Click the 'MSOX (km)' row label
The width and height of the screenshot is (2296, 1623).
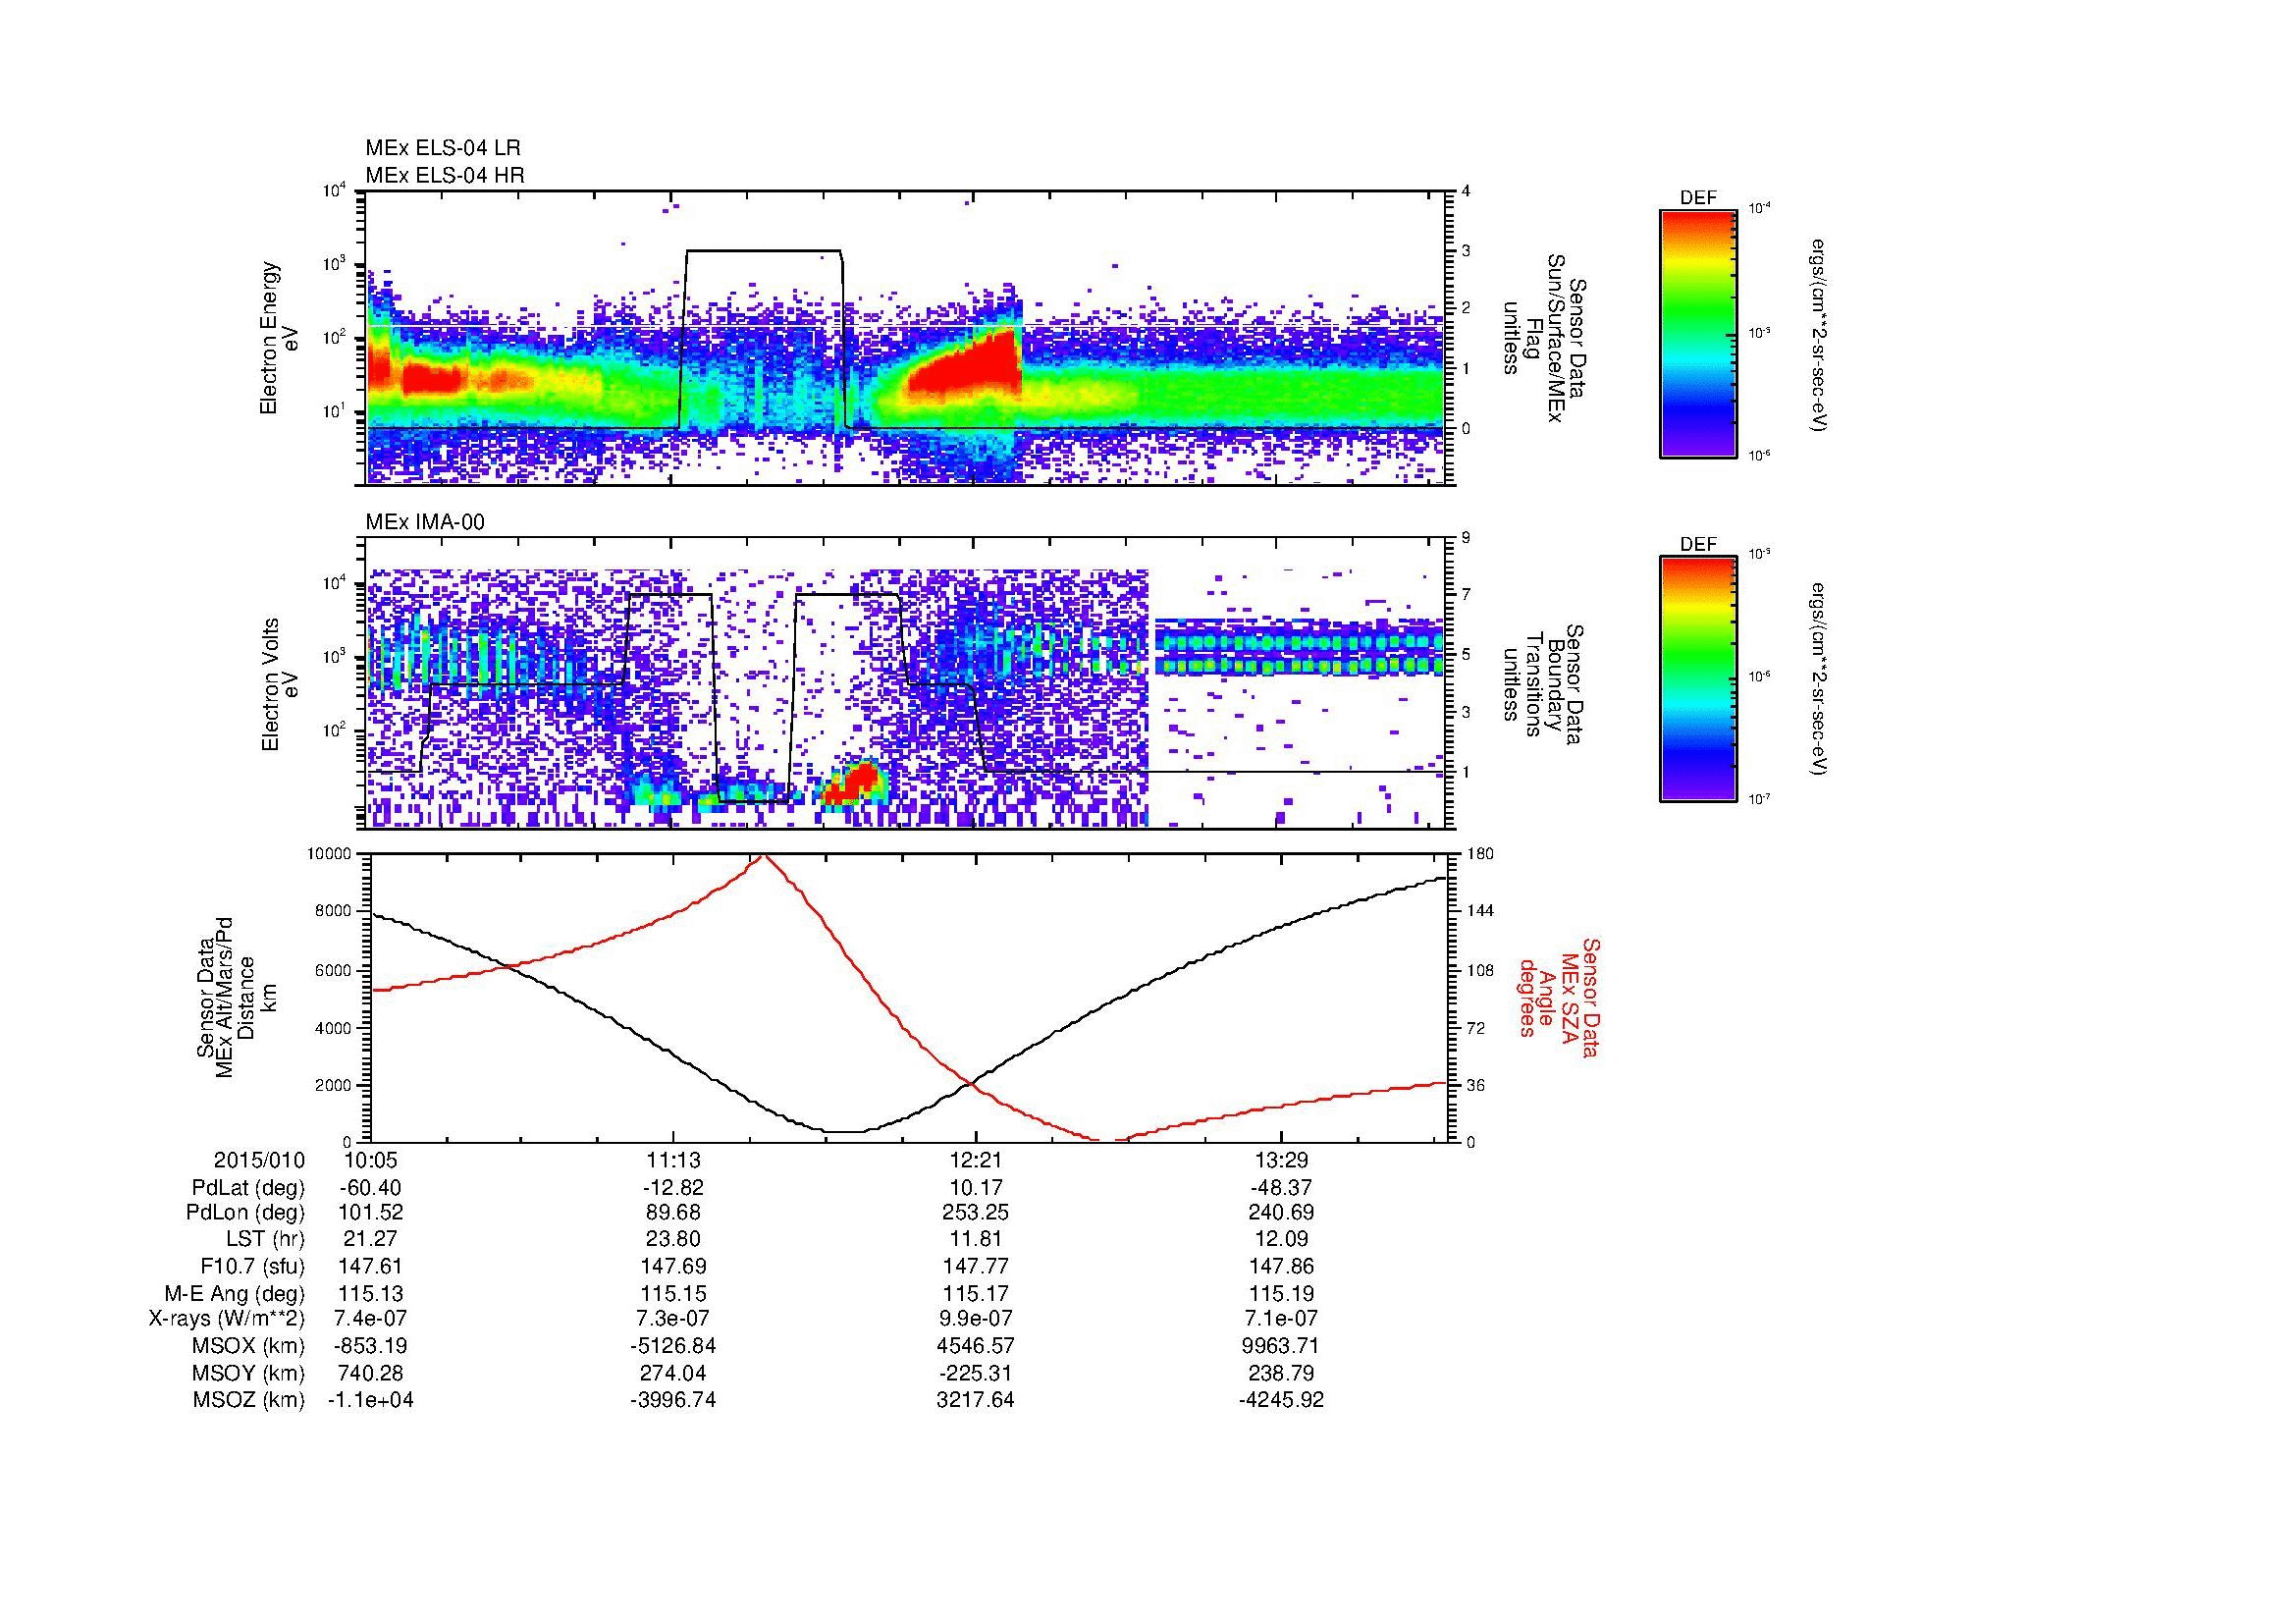point(248,1346)
